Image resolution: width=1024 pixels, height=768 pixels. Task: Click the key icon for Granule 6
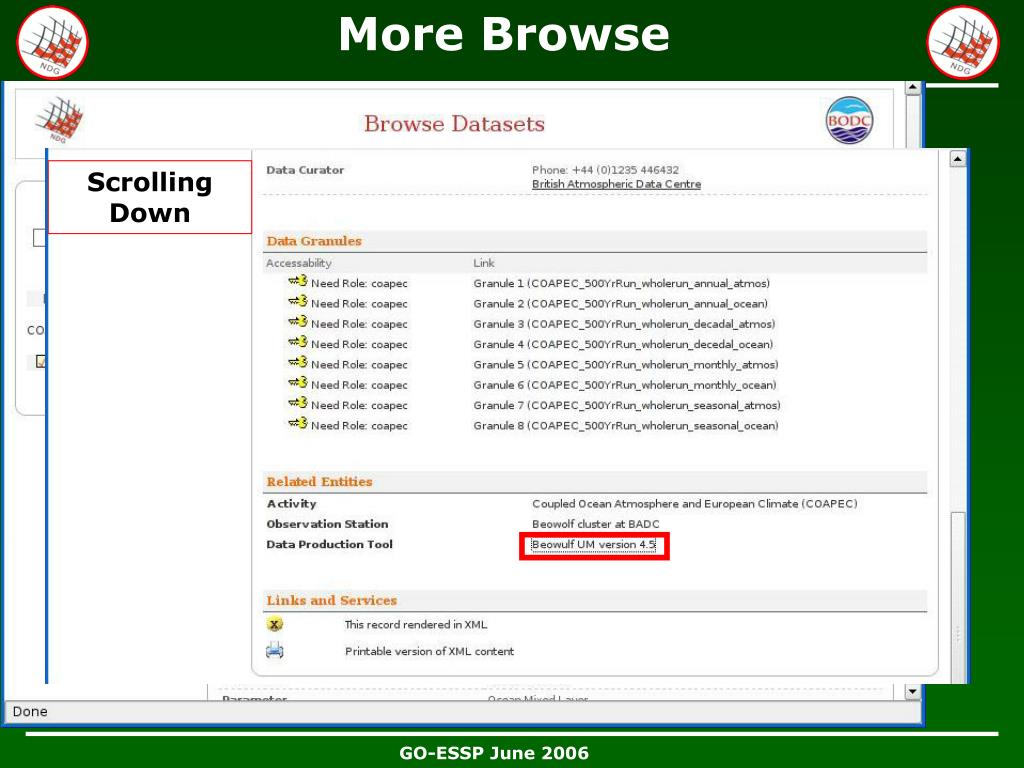coord(298,383)
